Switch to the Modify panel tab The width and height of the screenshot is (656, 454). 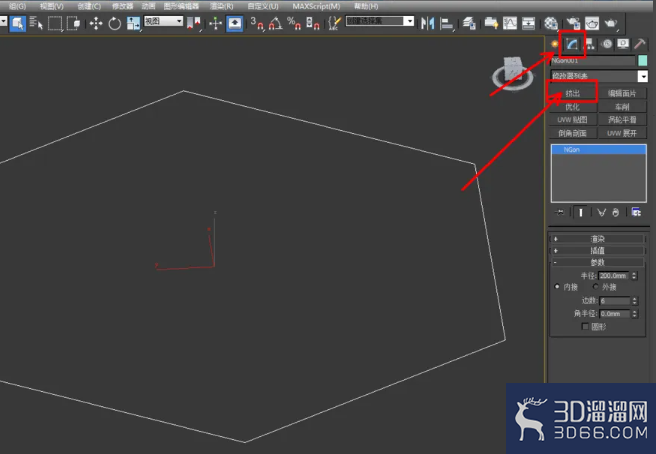tap(572, 44)
